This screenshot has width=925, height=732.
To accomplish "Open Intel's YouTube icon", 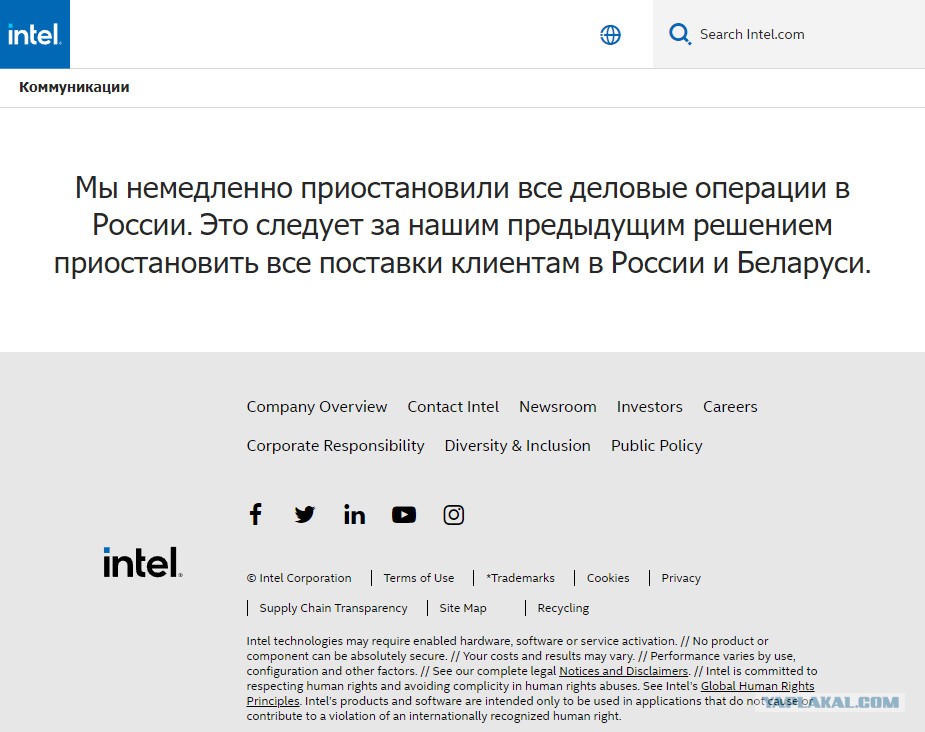I will [404, 514].
